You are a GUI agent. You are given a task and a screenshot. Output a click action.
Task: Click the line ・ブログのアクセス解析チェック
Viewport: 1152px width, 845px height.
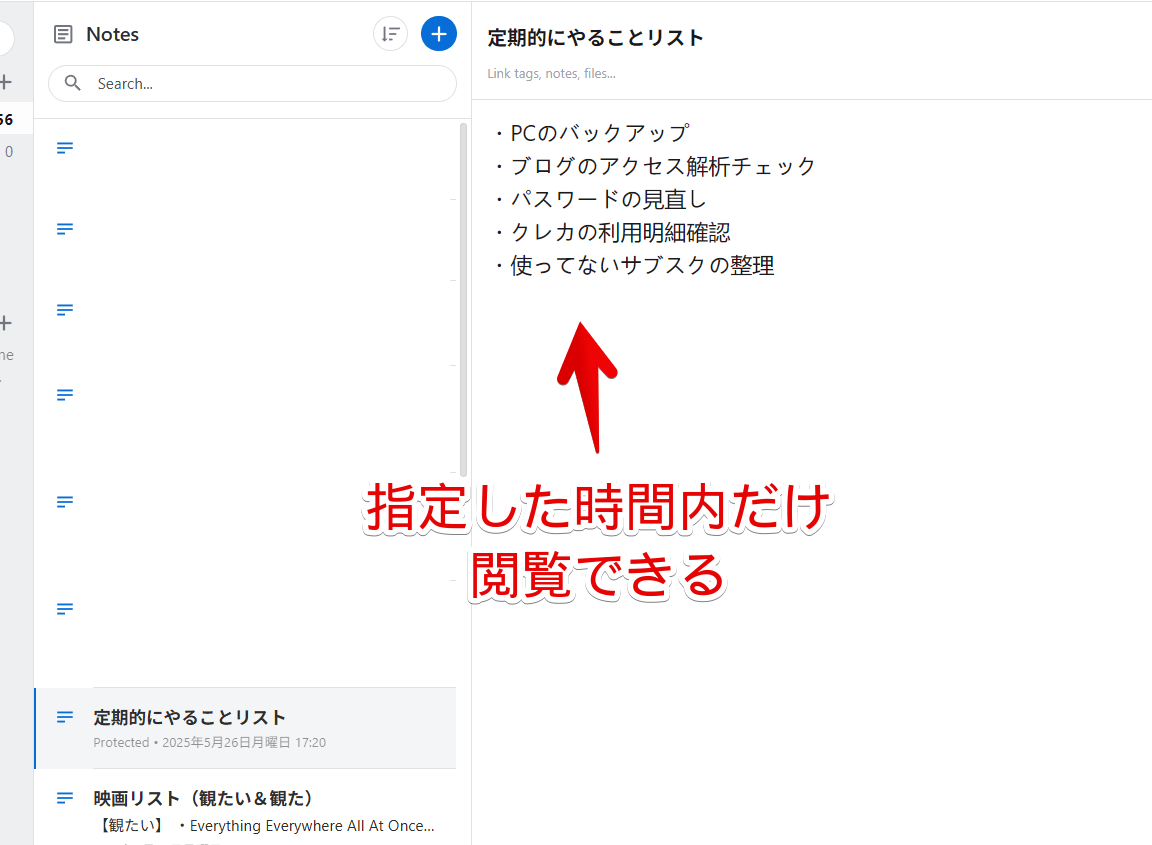(x=655, y=166)
